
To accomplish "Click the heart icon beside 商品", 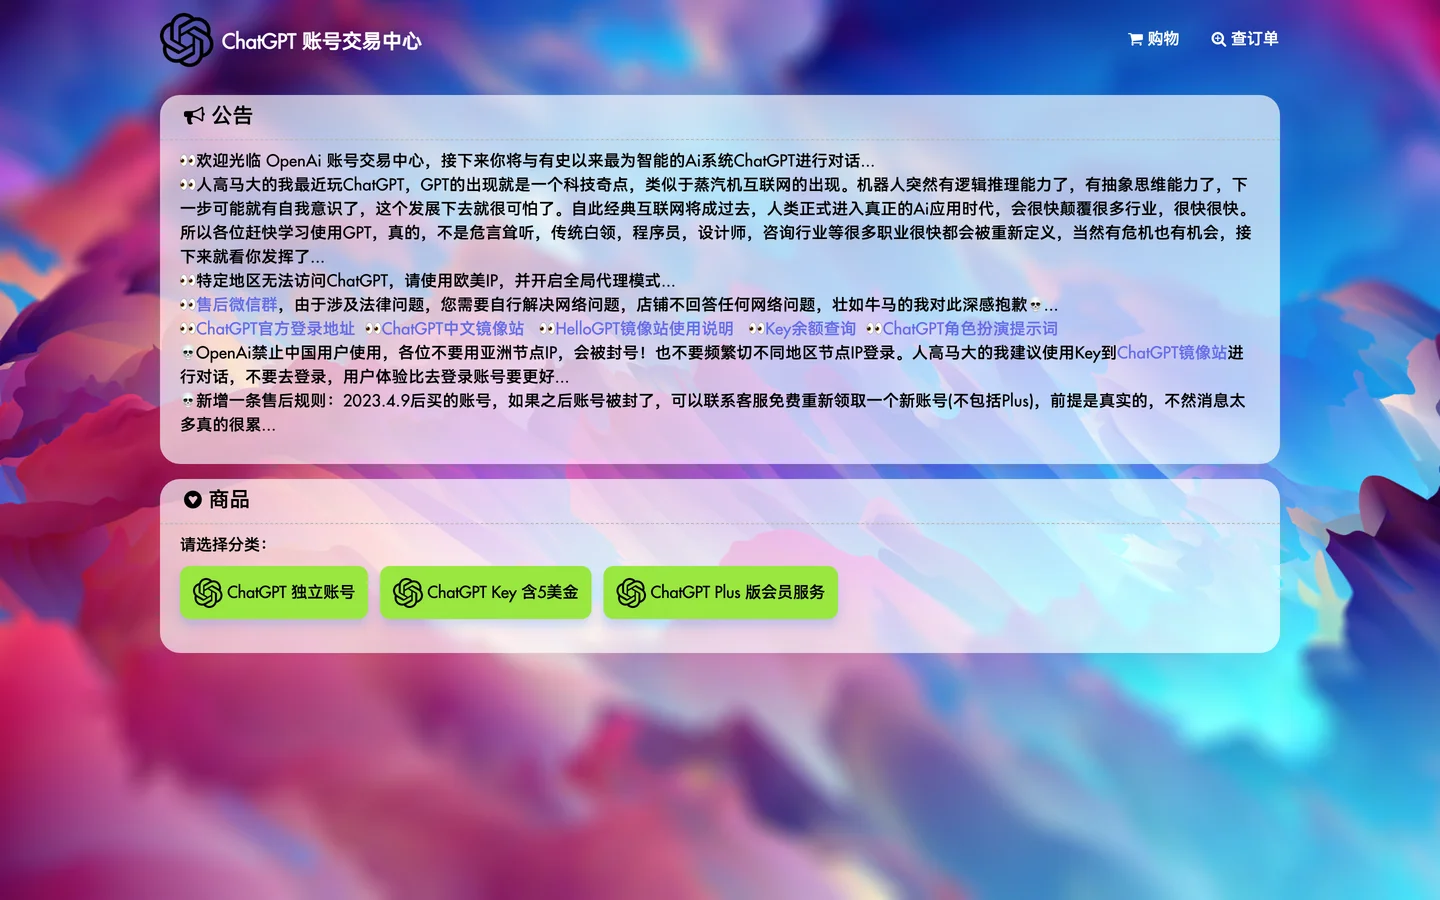I will pyautogui.click(x=193, y=499).
